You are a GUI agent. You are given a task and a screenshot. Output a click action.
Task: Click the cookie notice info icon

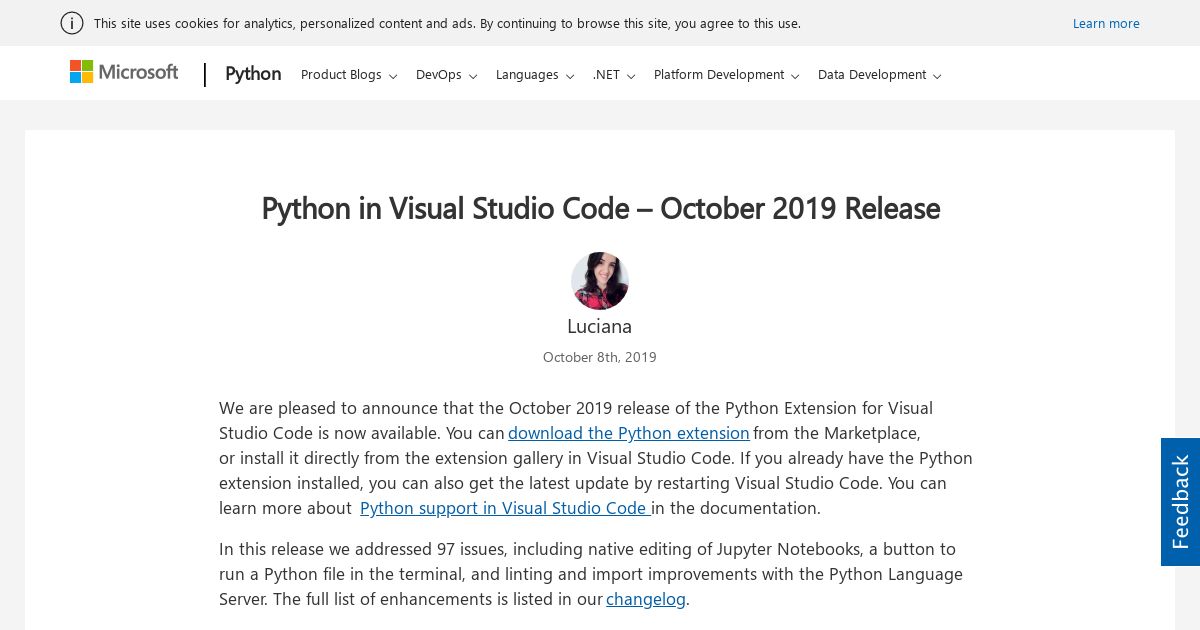(x=72, y=23)
